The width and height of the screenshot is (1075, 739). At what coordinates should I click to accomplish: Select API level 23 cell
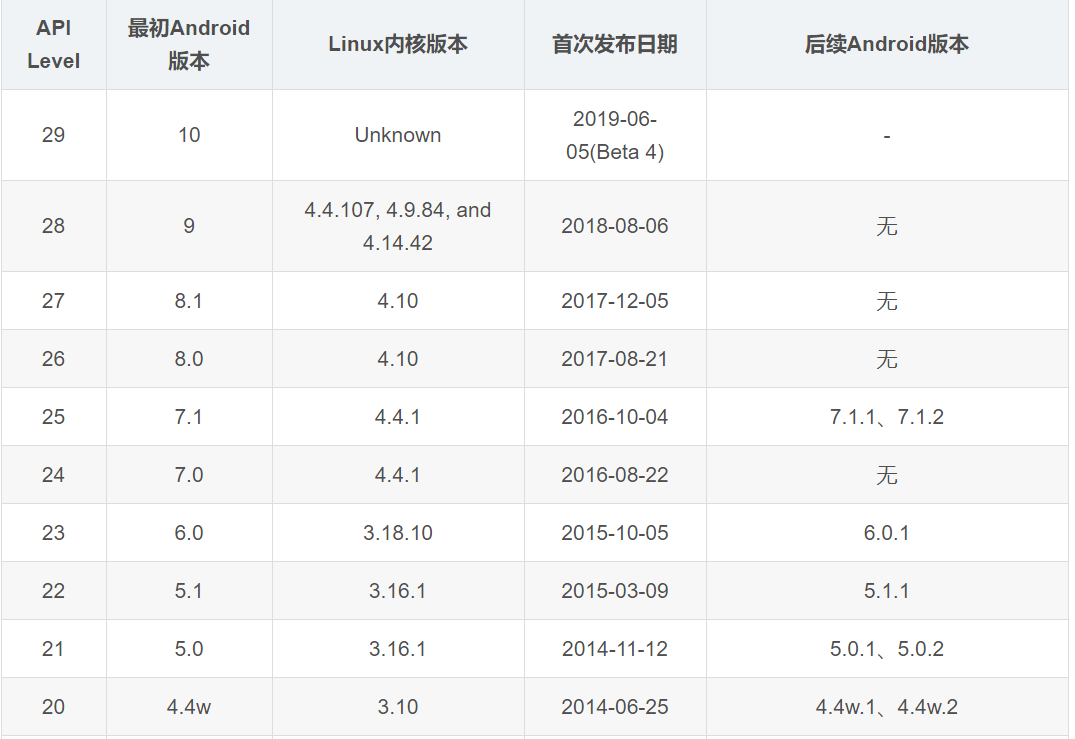(53, 533)
